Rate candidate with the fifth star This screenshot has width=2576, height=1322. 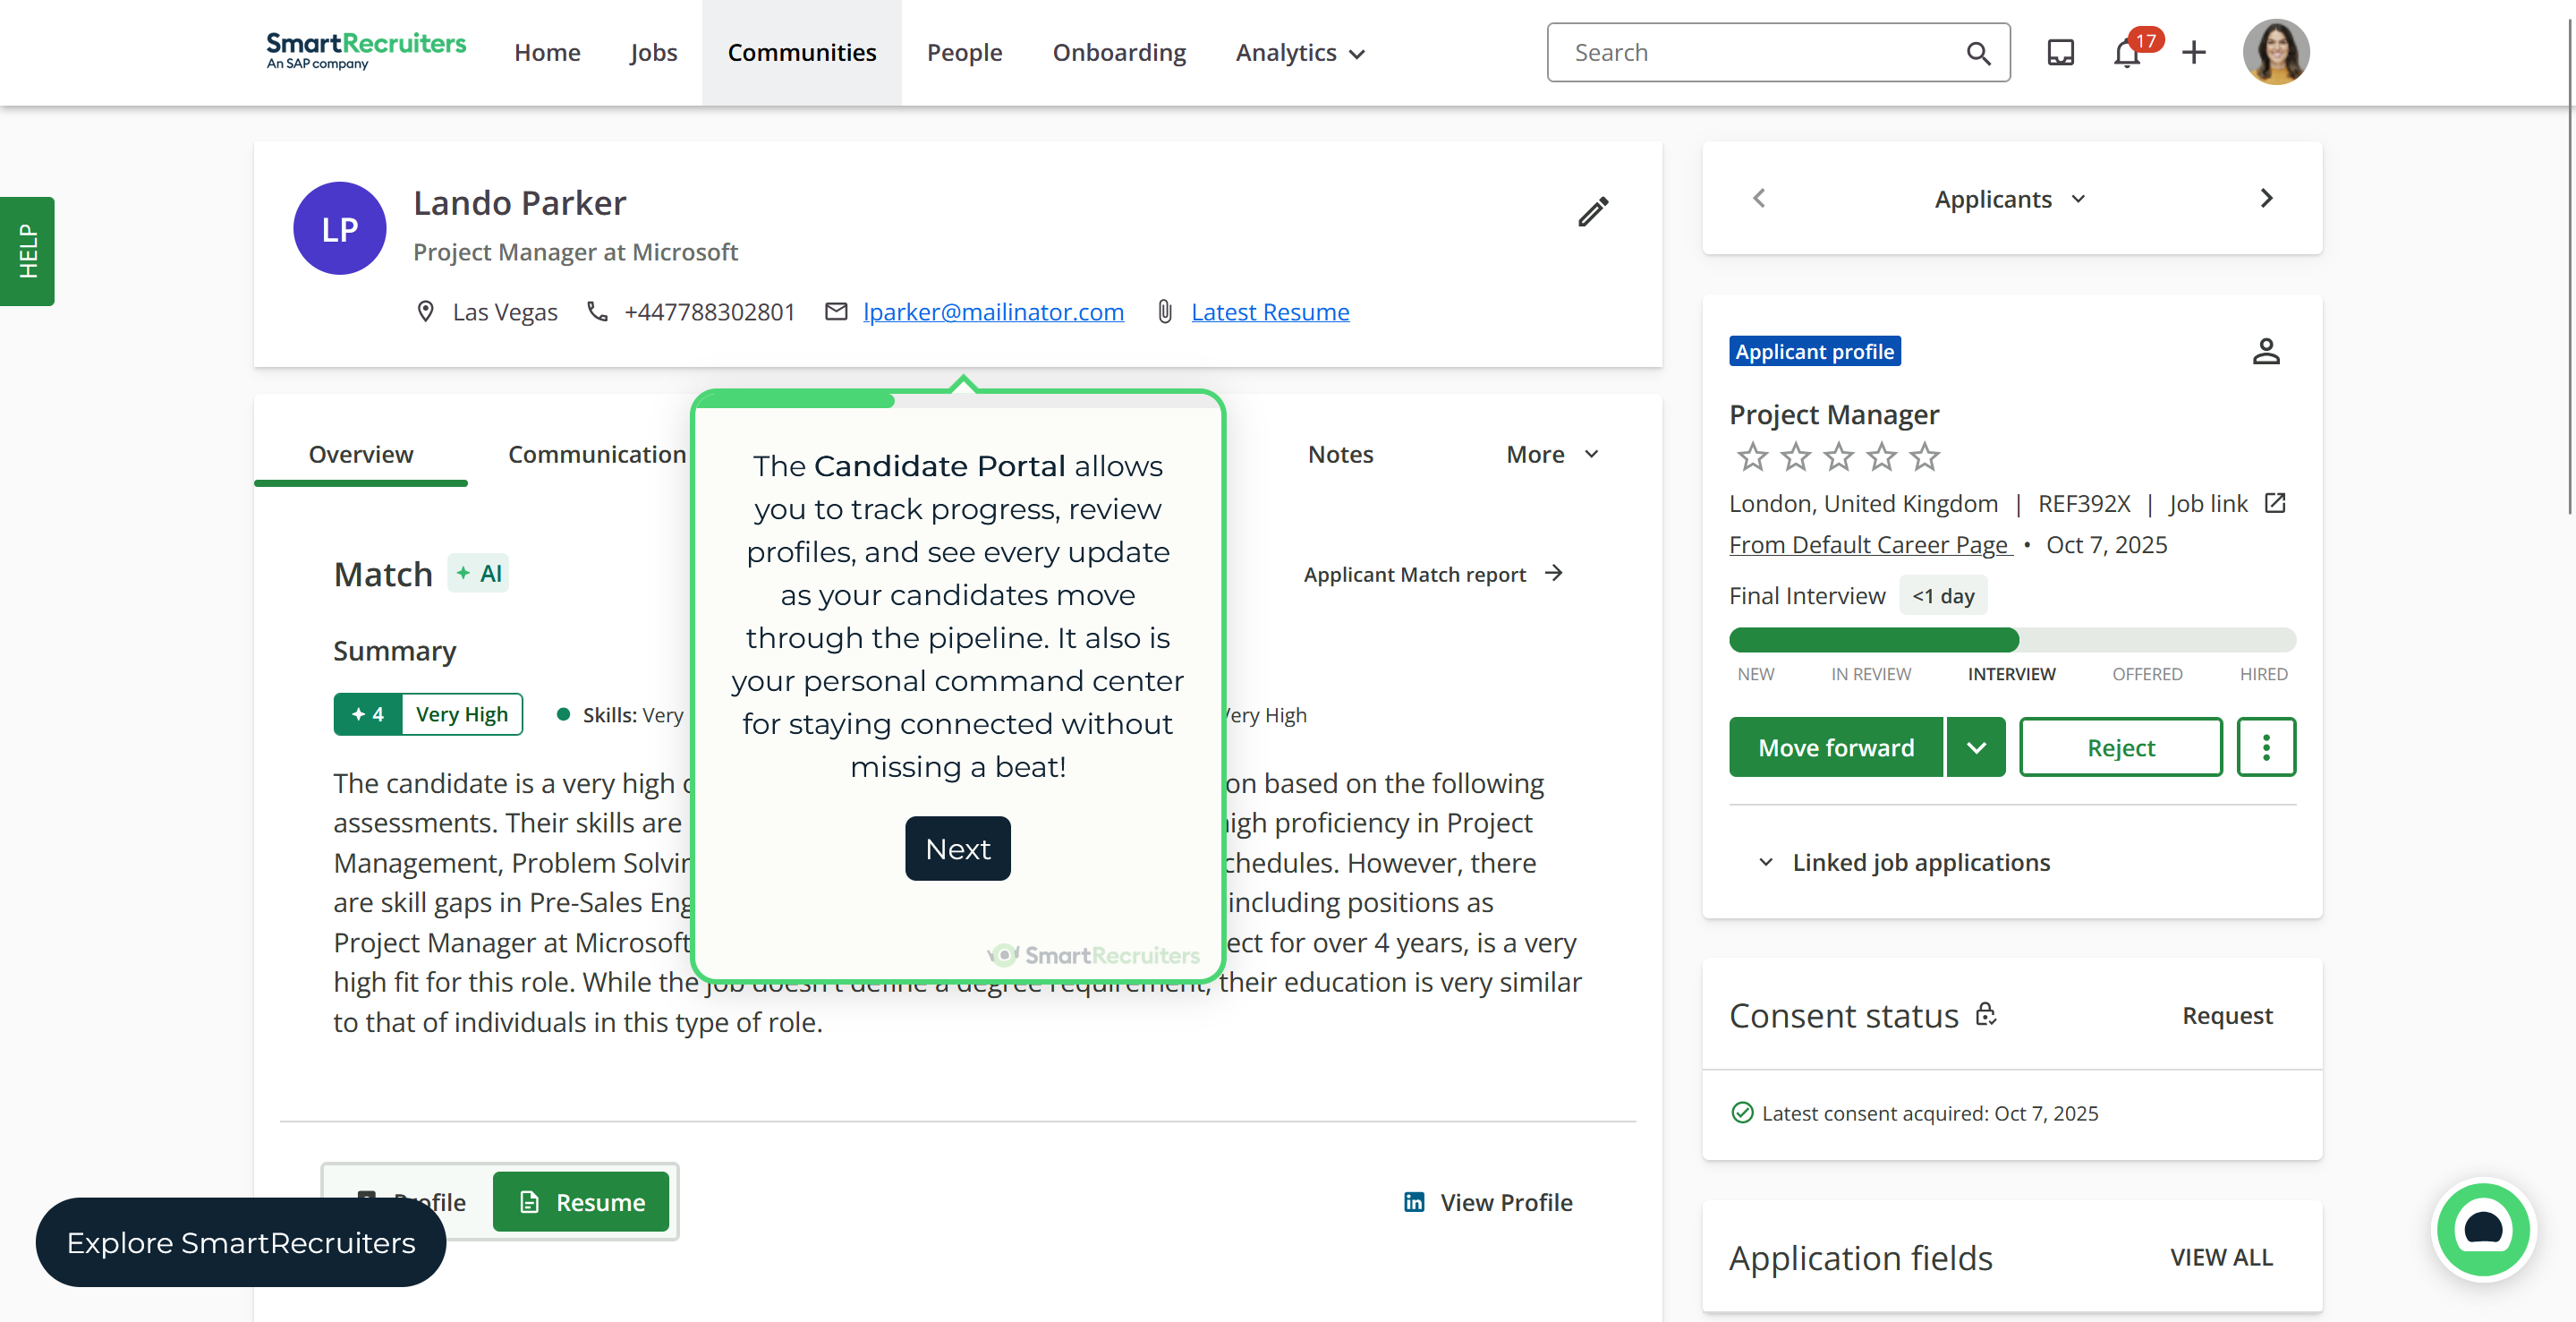(1924, 457)
